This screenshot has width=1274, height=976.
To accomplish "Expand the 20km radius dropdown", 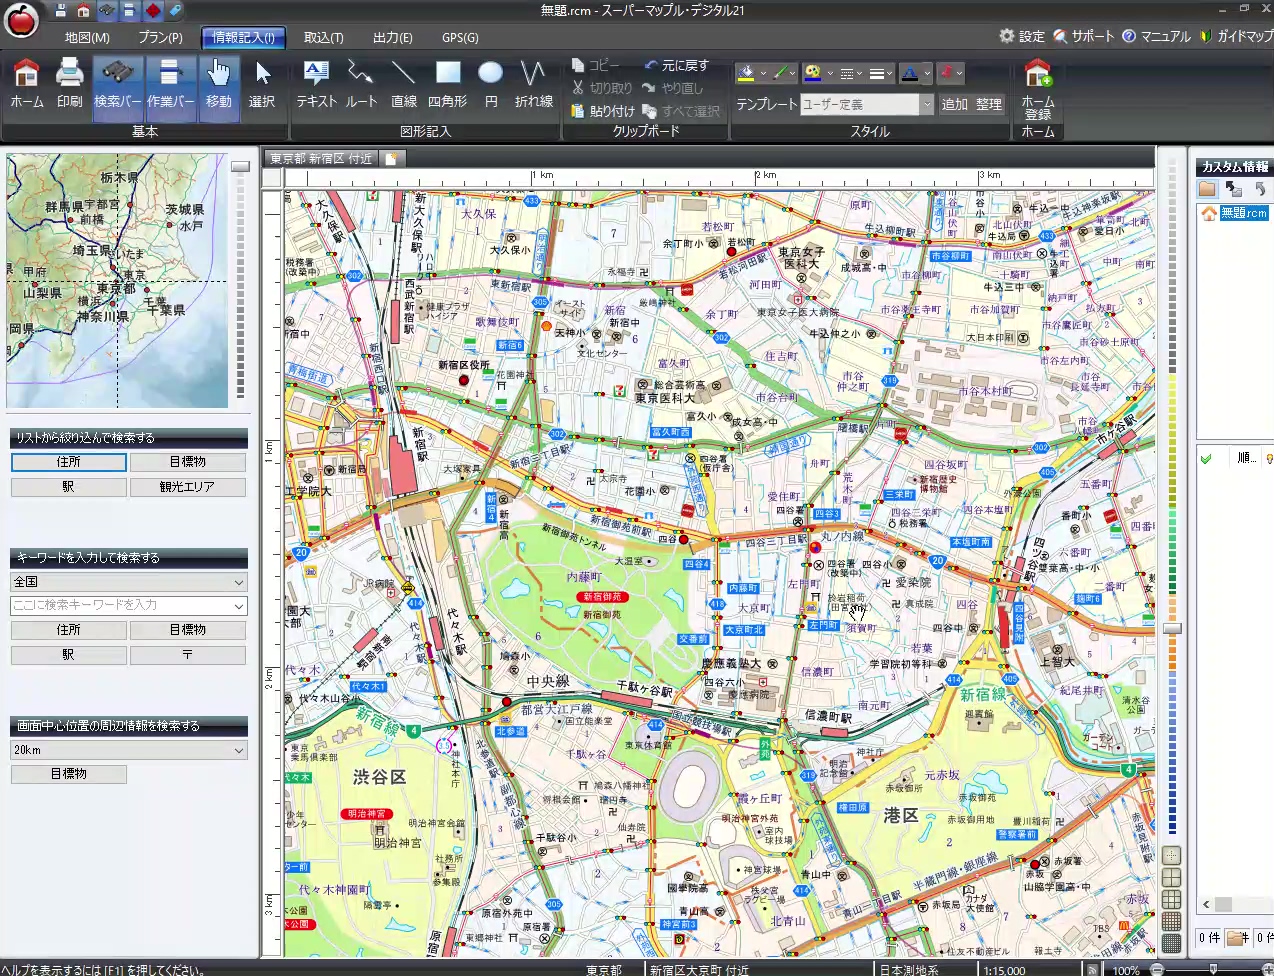I will click(238, 750).
